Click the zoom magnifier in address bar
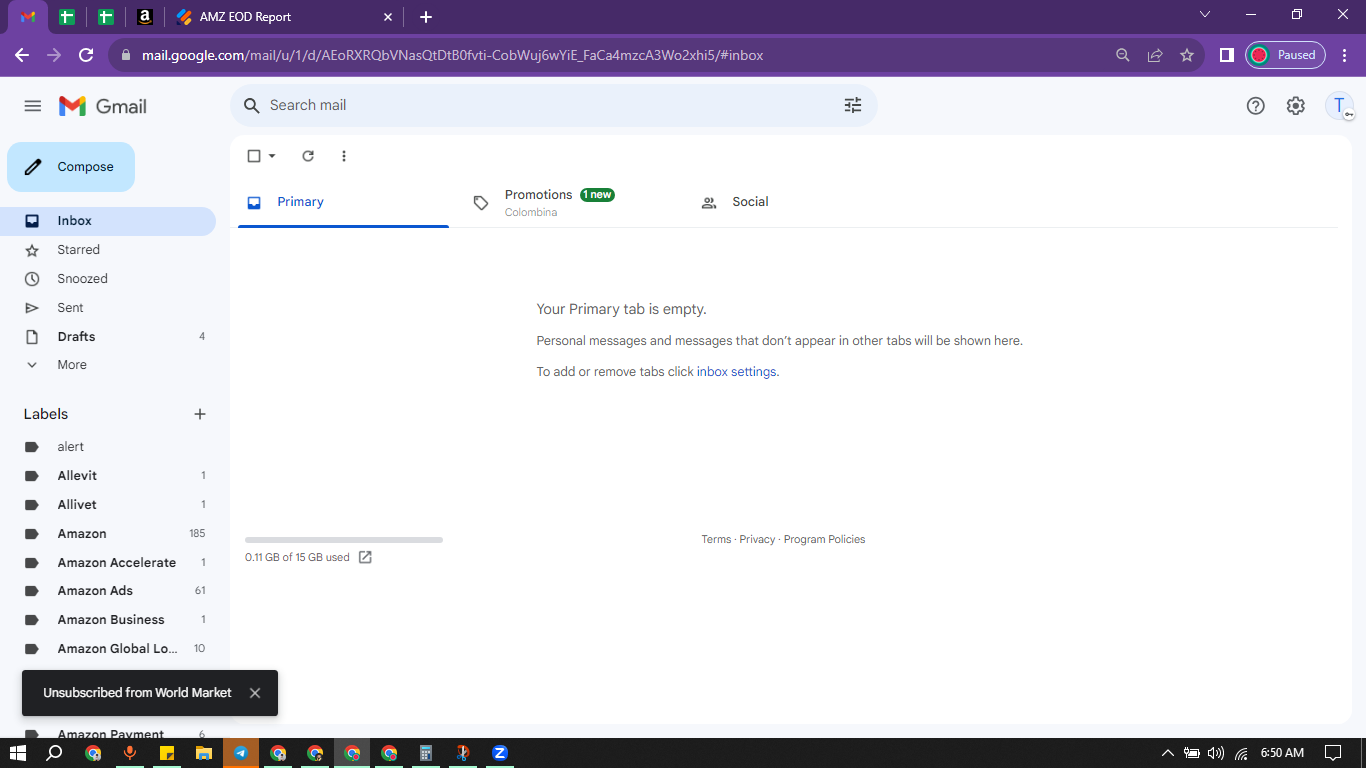1366x768 pixels. pyautogui.click(x=1123, y=55)
